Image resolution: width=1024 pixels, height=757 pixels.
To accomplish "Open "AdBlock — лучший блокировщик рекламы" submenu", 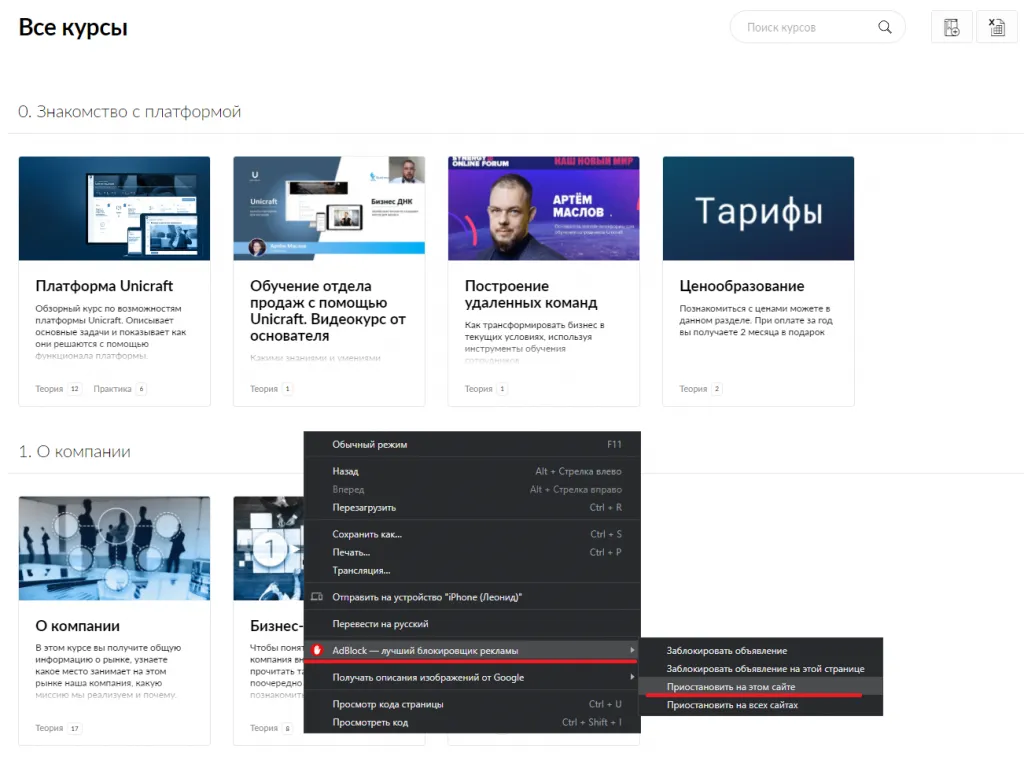I will click(472, 650).
